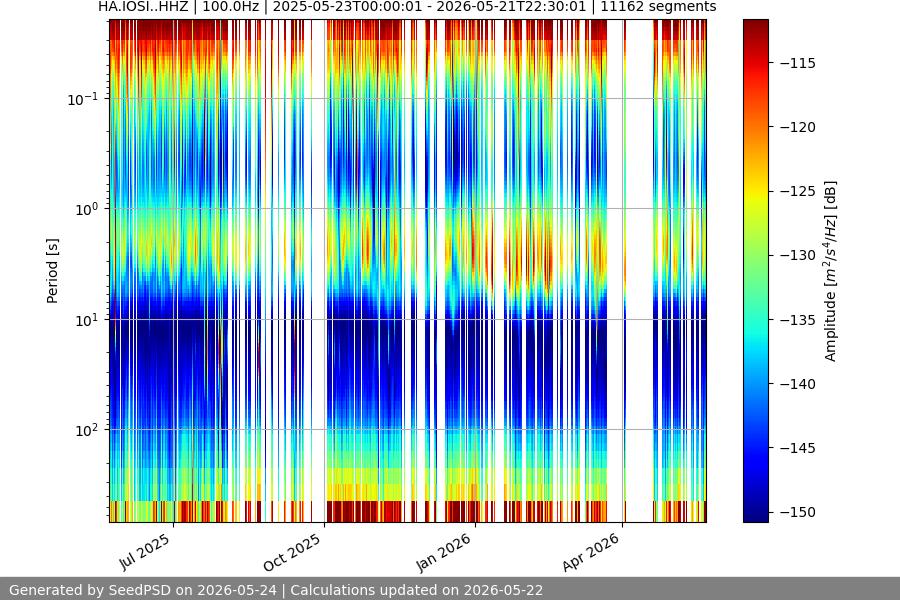
Task: Click the amplitude colorbar gradient strip
Action: click(755, 271)
